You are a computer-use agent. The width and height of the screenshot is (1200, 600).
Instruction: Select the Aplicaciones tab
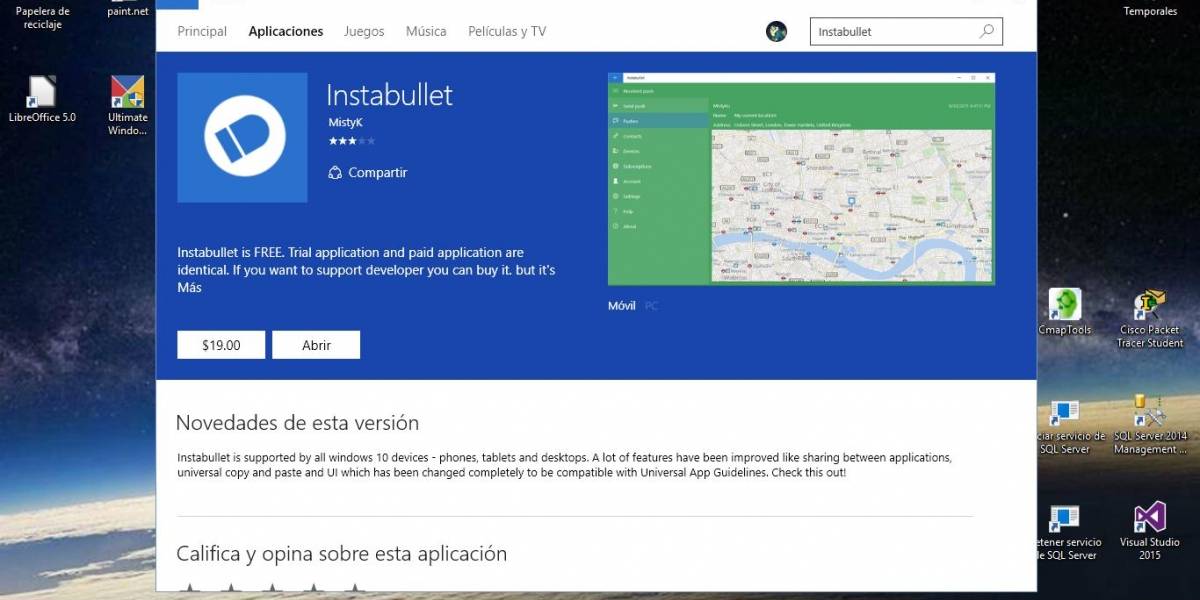coord(286,31)
